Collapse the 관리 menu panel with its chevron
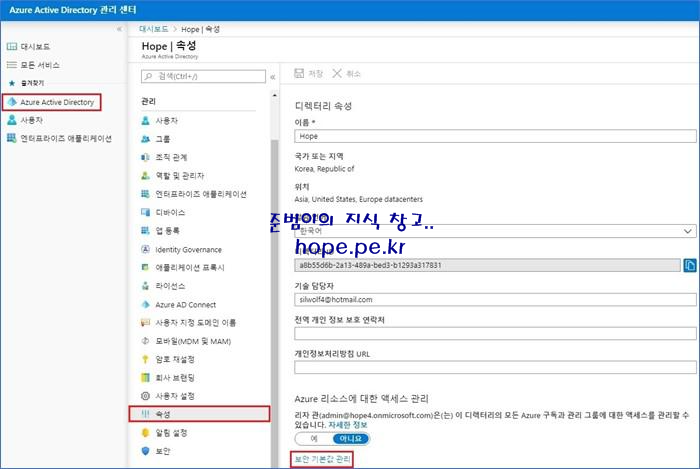The image size is (700, 469). (272, 77)
